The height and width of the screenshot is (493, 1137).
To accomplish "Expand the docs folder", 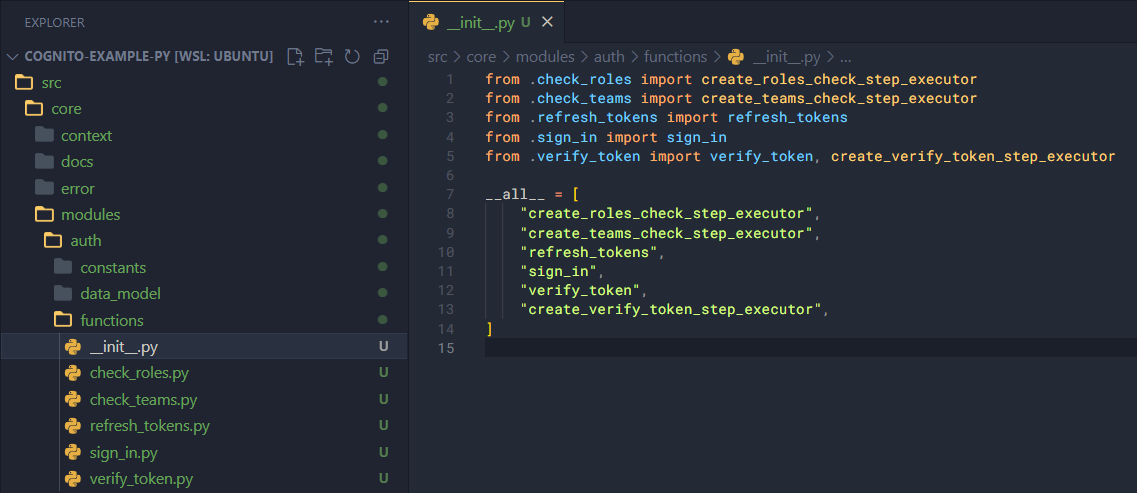I will coord(77,162).
